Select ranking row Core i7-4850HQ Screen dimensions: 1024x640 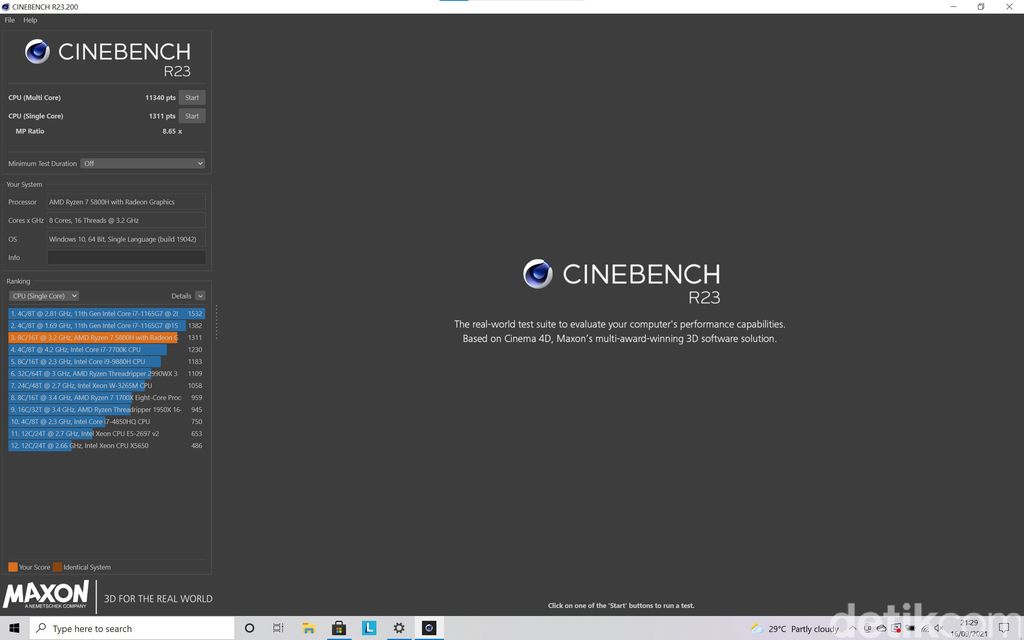106,421
